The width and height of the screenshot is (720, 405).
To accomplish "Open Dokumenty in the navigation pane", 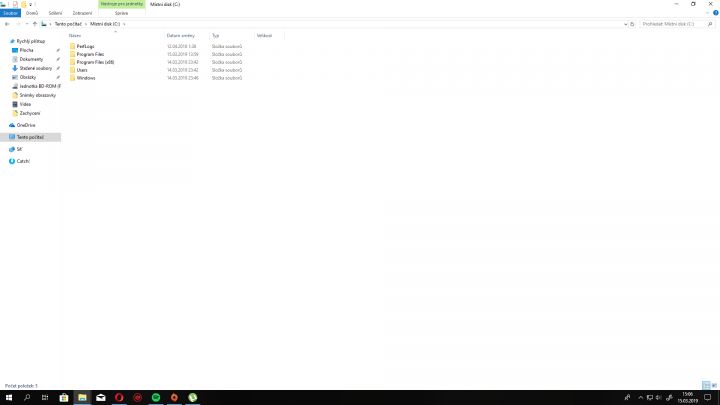I will coord(31,59).
